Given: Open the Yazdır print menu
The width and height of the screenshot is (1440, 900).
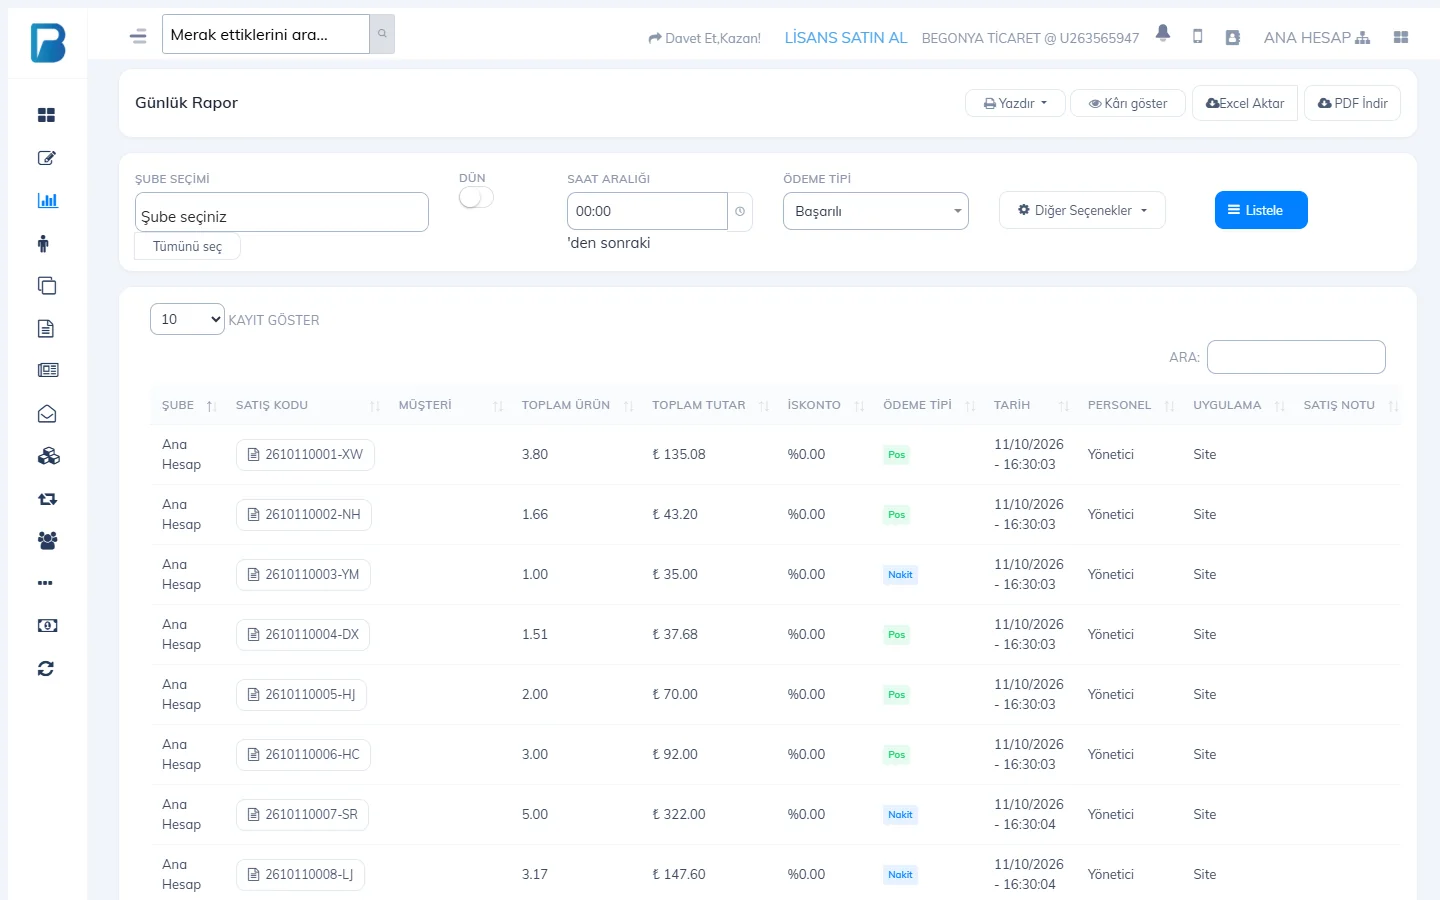Looking at the screenshot, I should point(1015,103).
